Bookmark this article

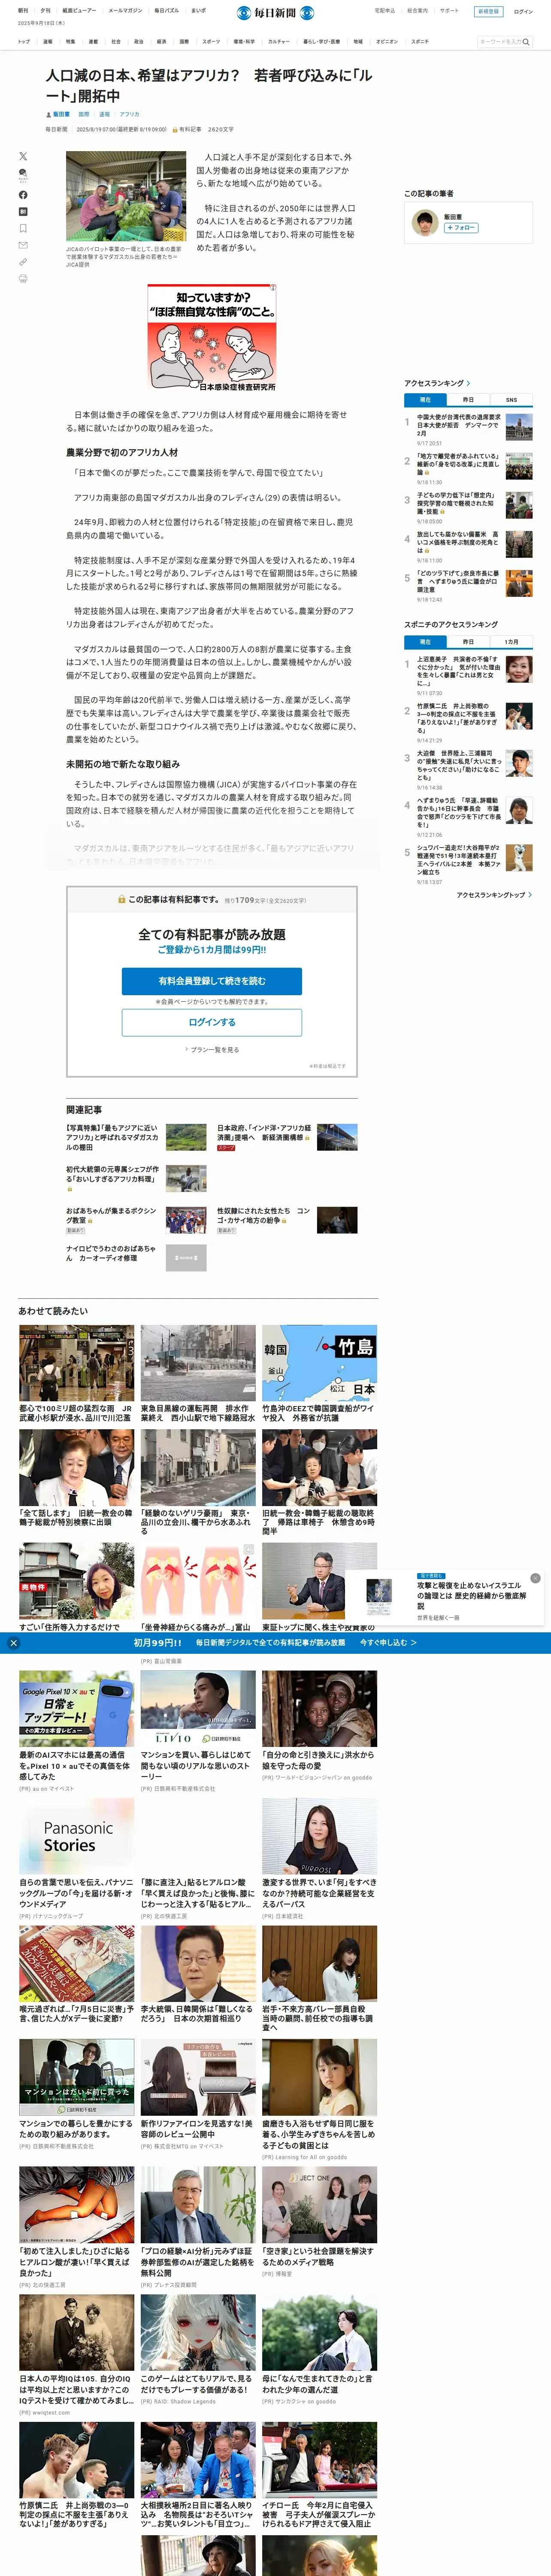[x=23, y=228]
